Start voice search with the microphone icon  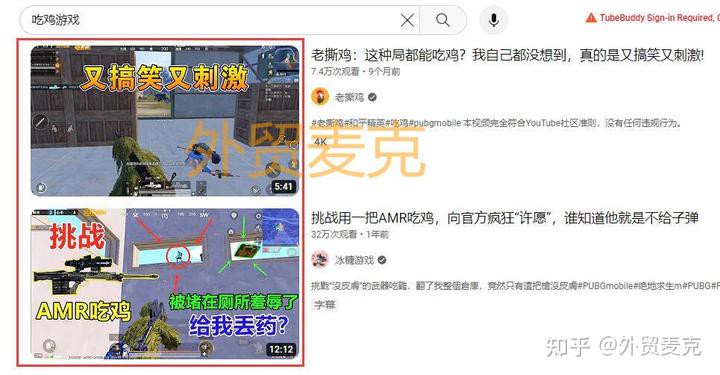[x=494, y=20]
